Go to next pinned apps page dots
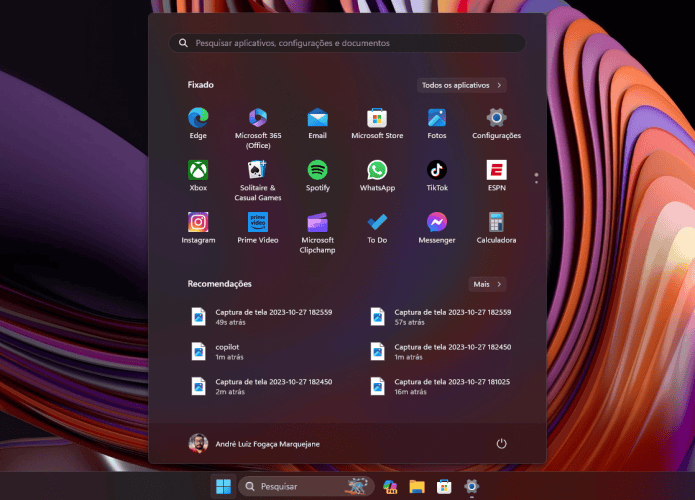The height and width of the screenshot is (500, 695). (536, 179)
